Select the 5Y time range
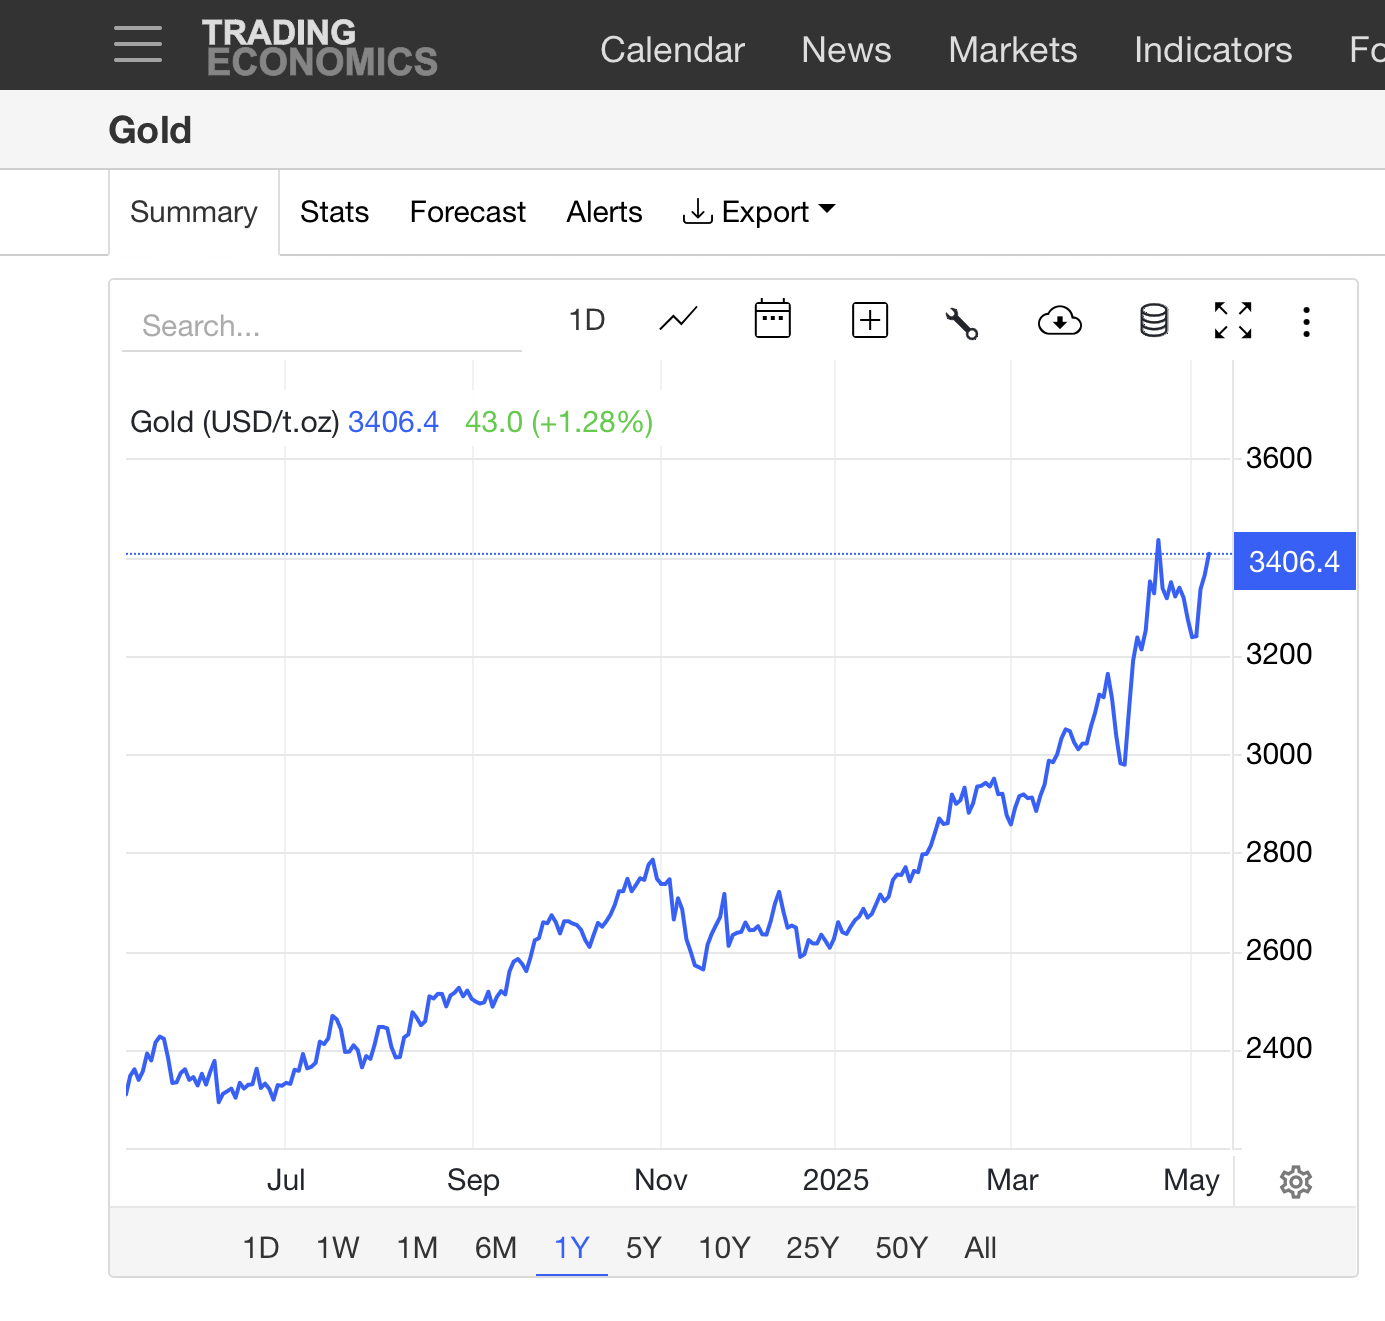1385x1321 pixels. [644, 1248]
